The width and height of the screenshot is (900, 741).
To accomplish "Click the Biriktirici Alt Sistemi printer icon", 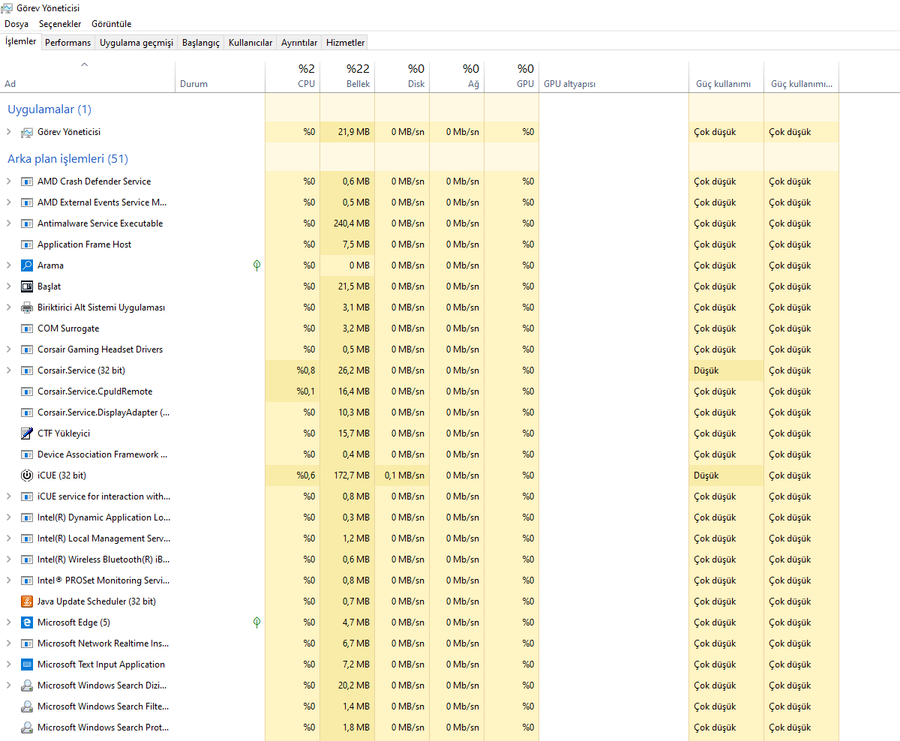I will tap(26, 308).
